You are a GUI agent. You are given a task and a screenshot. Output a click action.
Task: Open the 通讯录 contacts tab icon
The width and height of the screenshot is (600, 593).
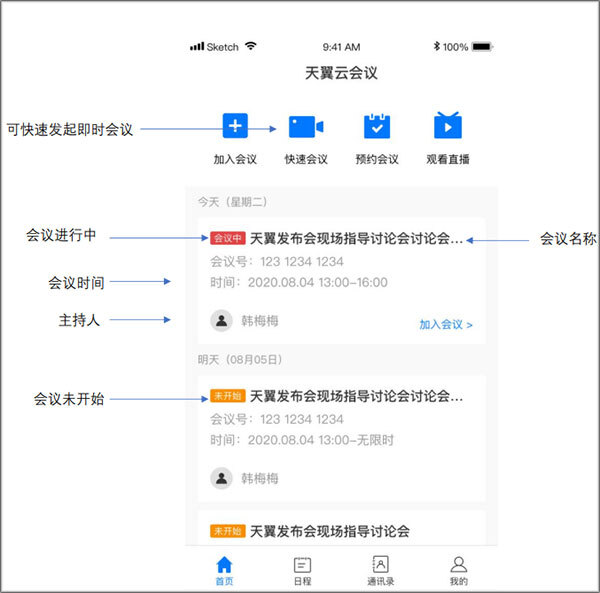[x=380, y=565]
